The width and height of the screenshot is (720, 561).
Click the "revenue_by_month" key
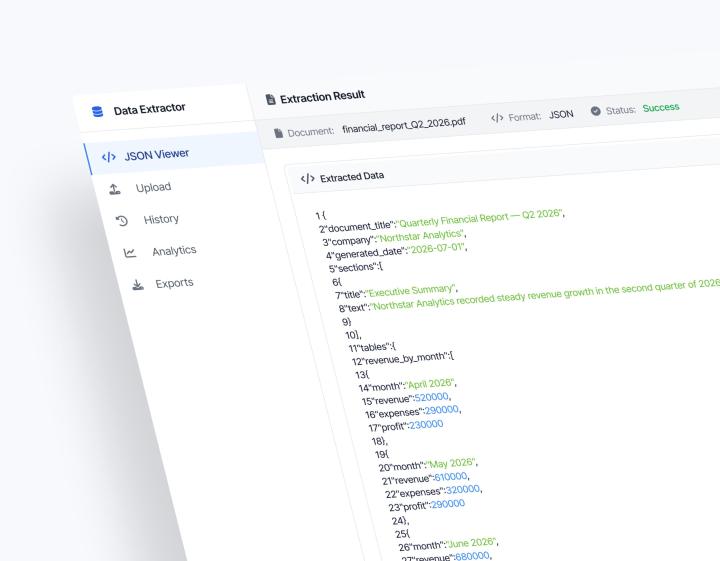point(405,358)
